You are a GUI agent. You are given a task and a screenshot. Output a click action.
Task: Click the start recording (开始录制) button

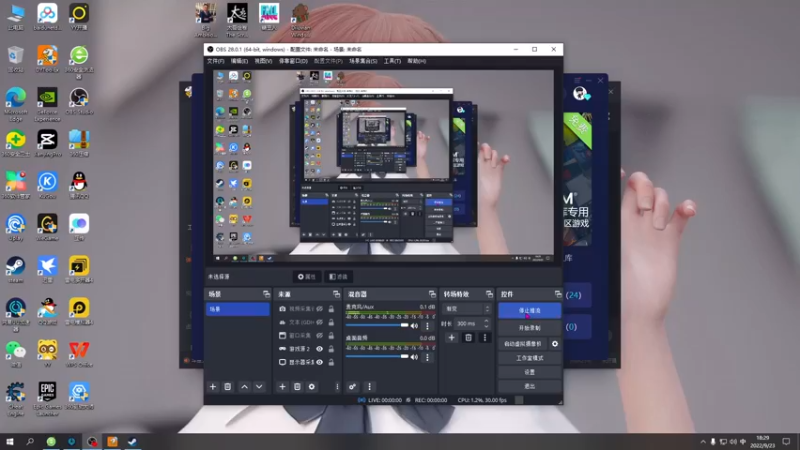point(530,328)
